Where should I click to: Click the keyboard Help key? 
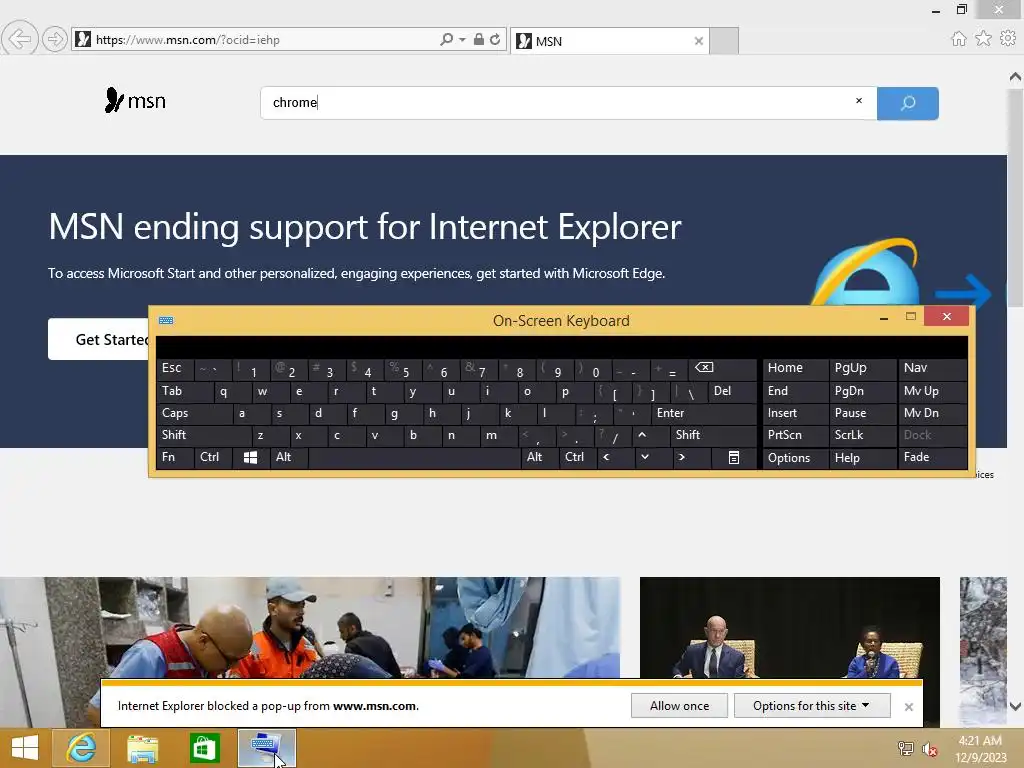click(x=862, y=457)
